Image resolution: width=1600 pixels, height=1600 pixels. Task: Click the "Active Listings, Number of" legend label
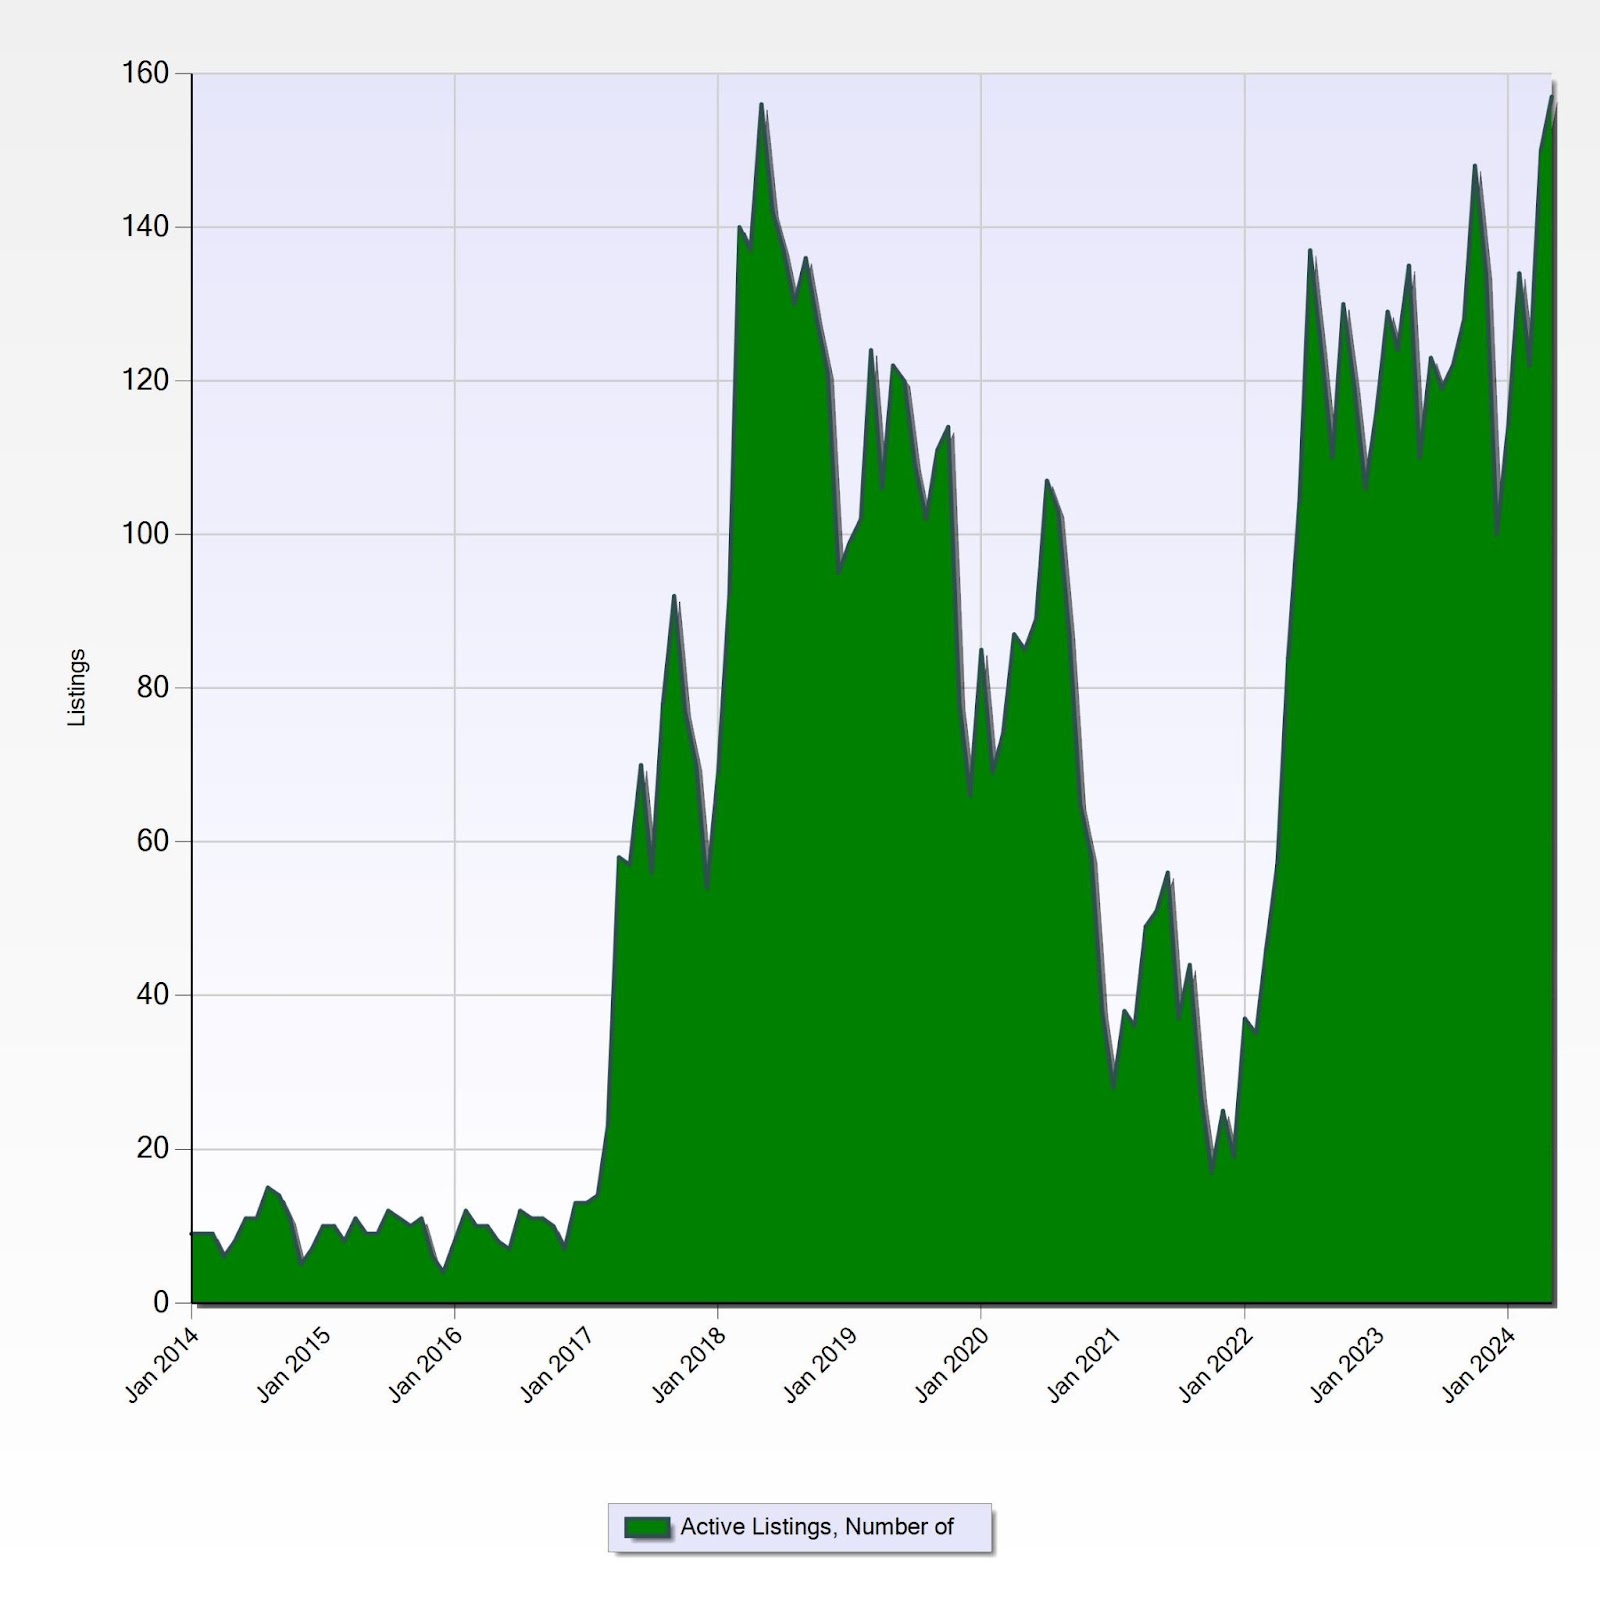[817, 1527]
